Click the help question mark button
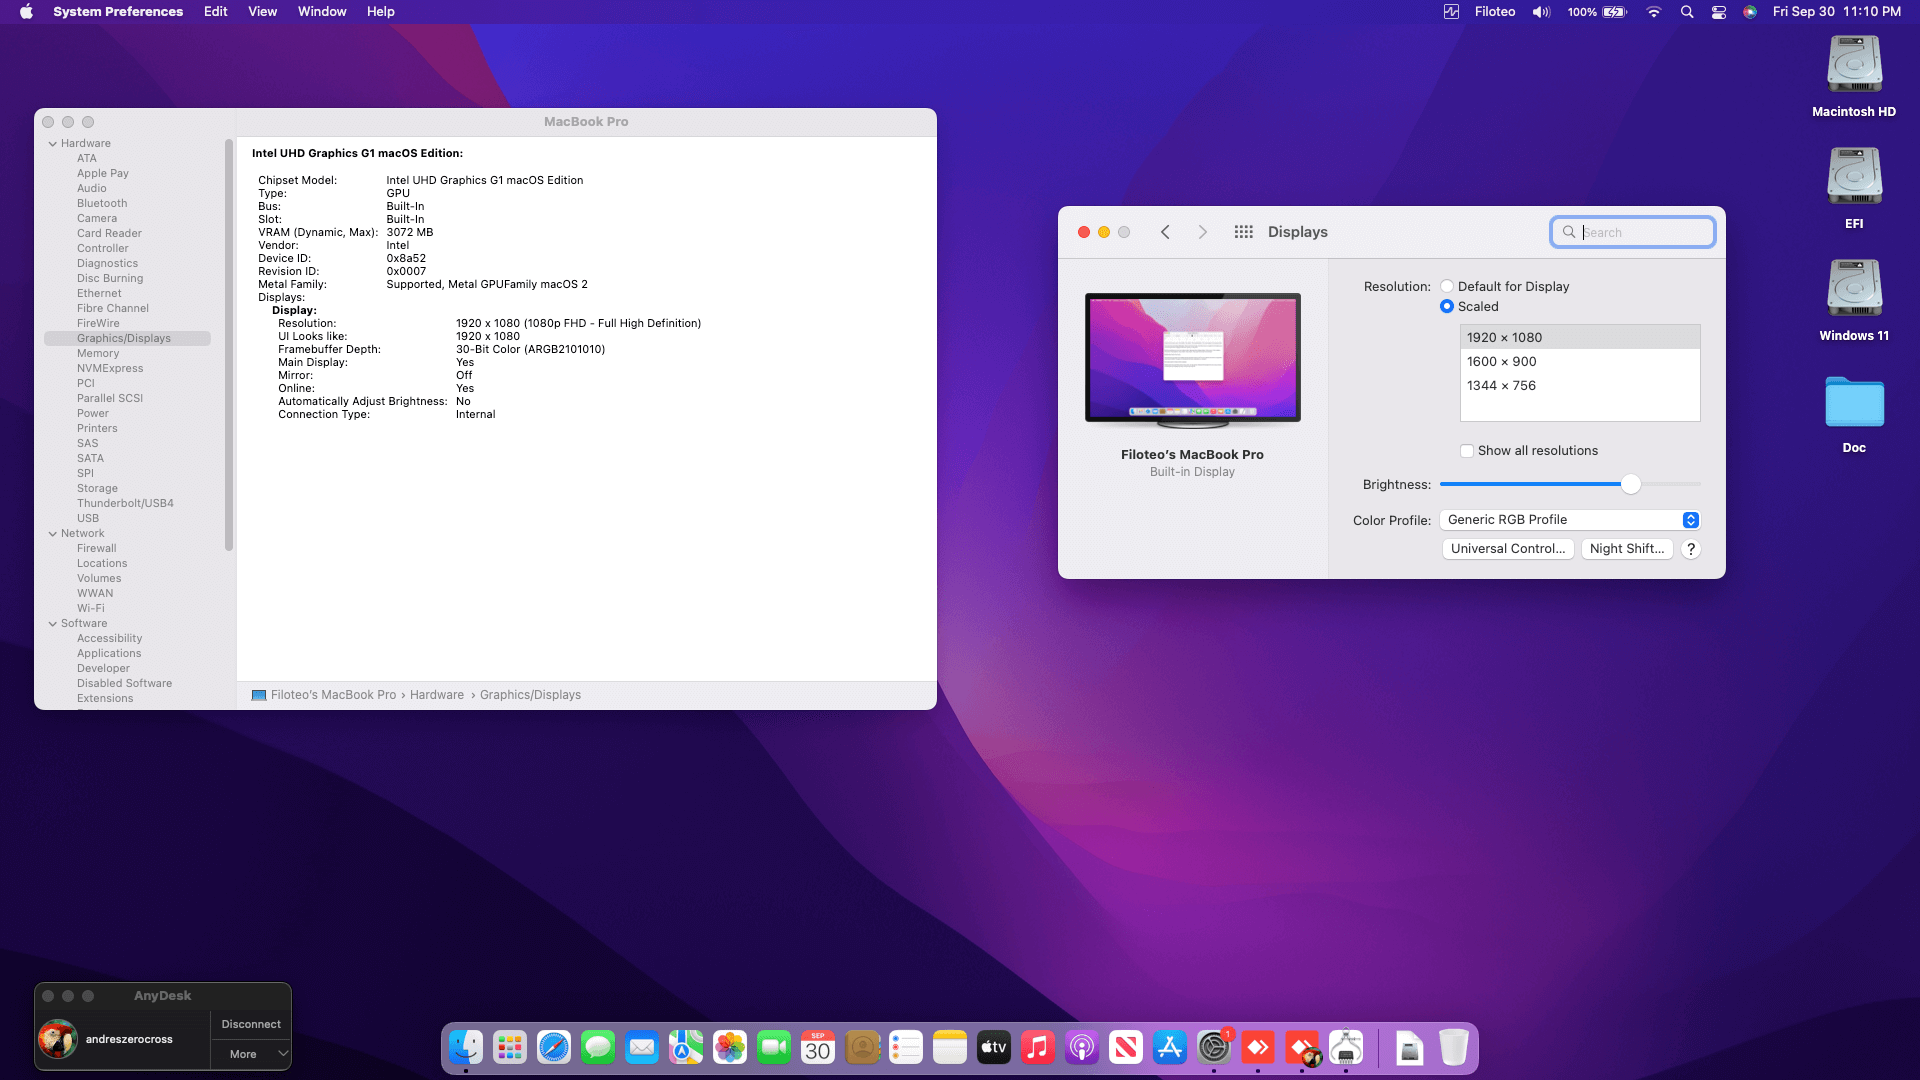The image size is (1920, 1080). (x=1691, y=549)
